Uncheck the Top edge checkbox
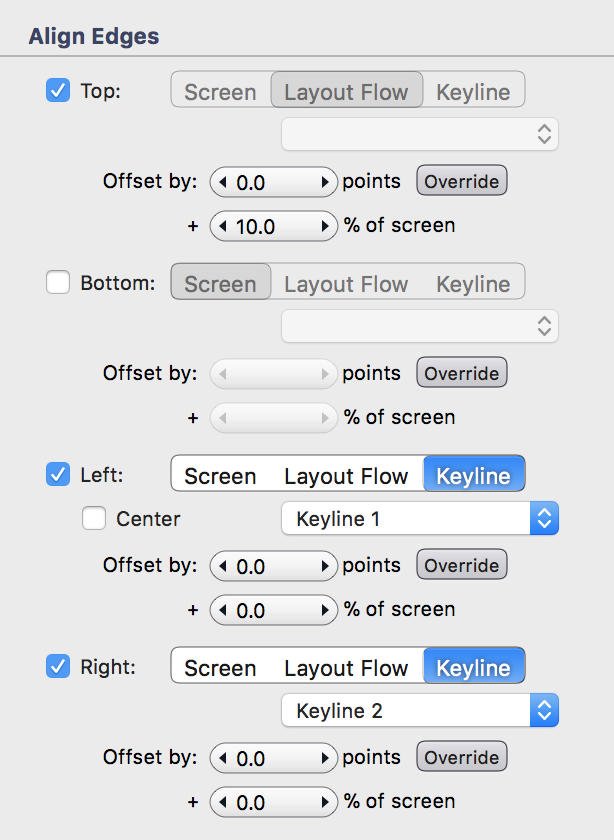 (x=58, y=91)
